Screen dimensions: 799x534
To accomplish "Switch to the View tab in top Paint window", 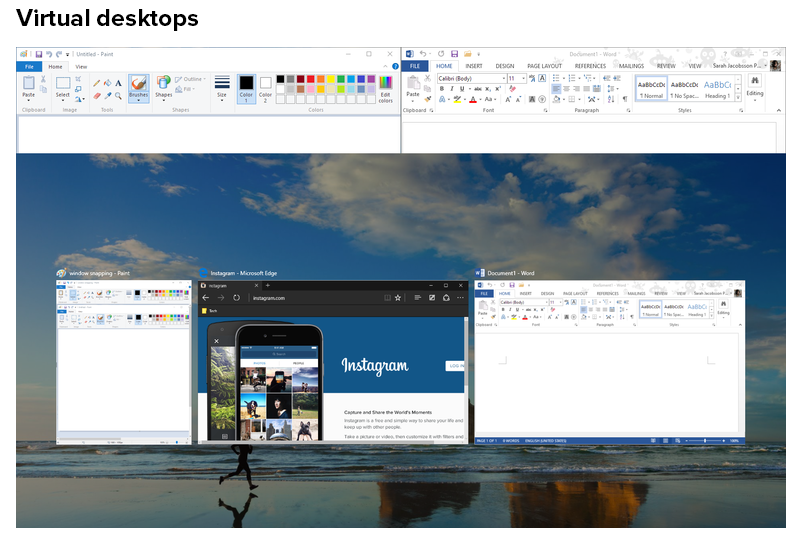I will pyautogui.click(x=81, y=66).
